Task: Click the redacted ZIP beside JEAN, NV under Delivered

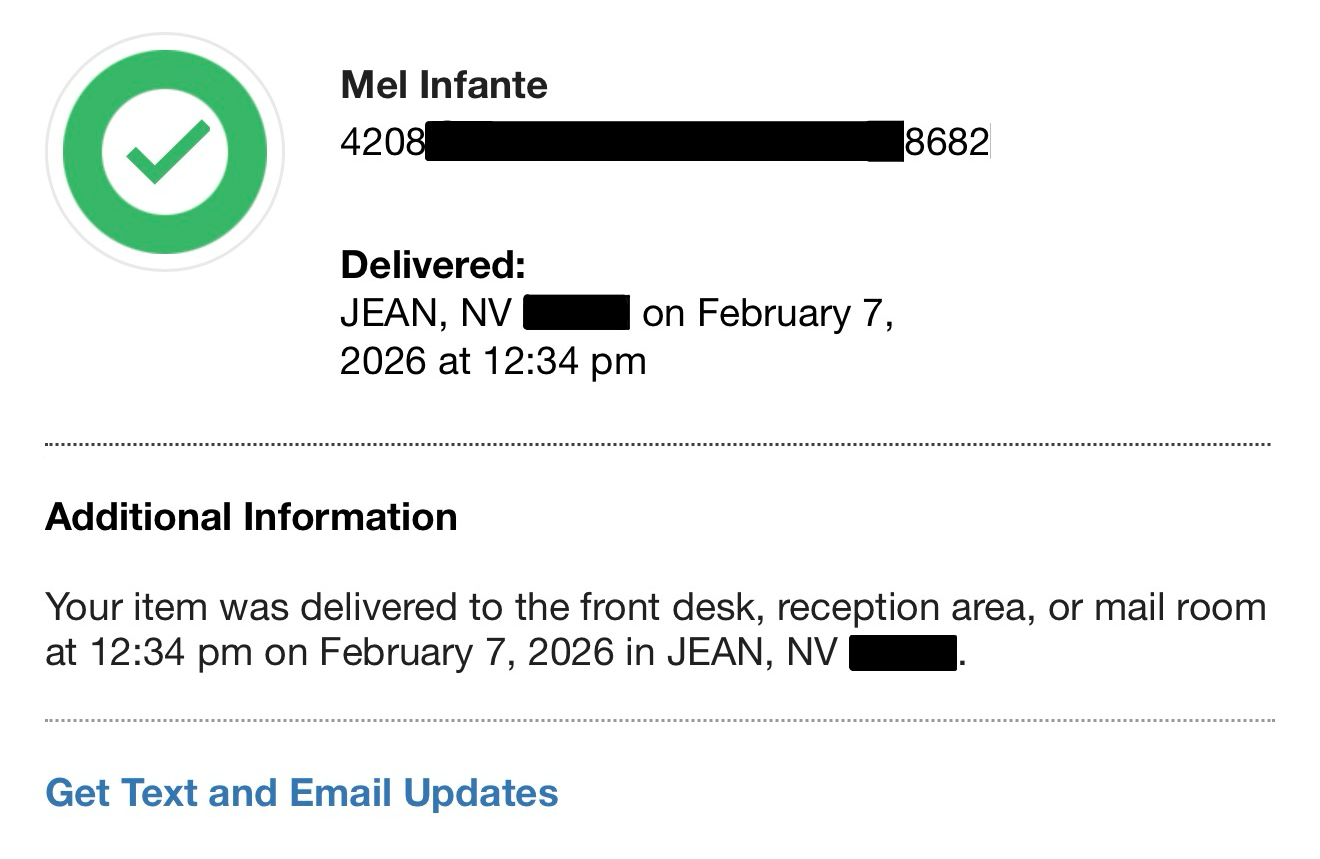Action: (576, 313)
